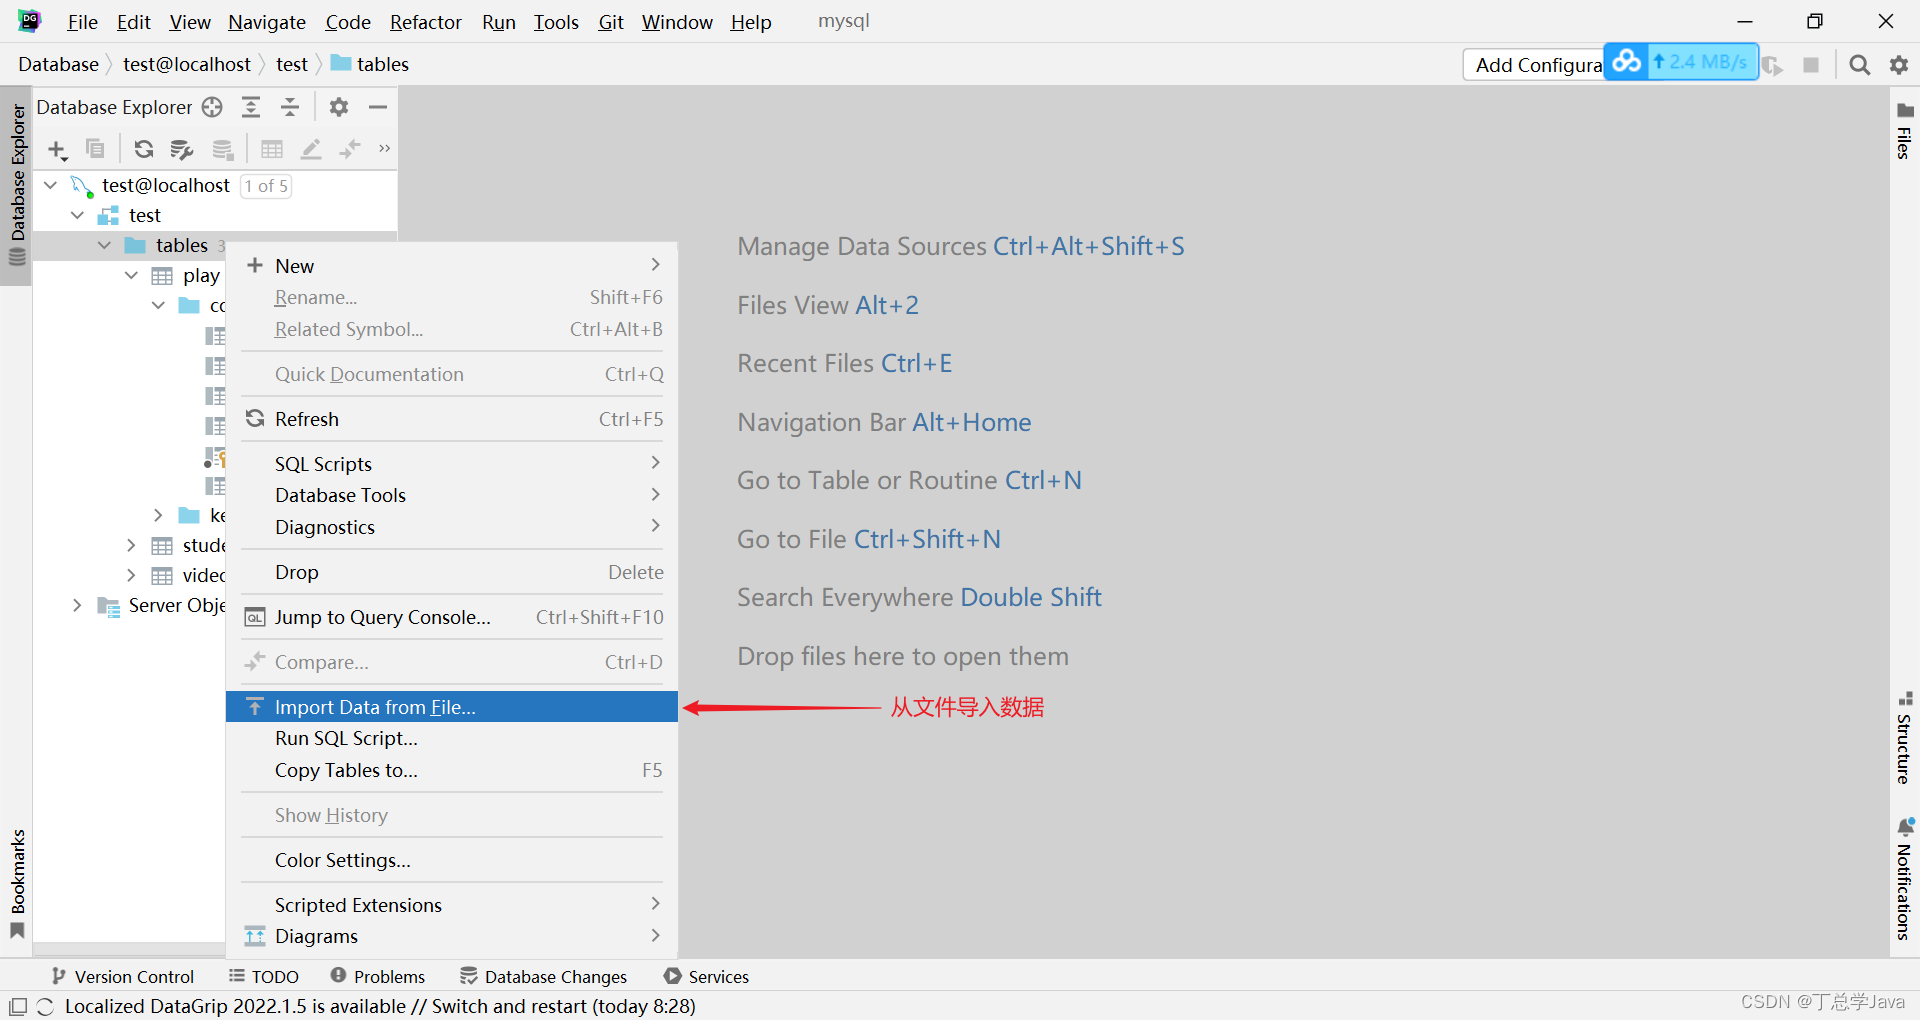Open the Notifications sidebar tab

1904,880
